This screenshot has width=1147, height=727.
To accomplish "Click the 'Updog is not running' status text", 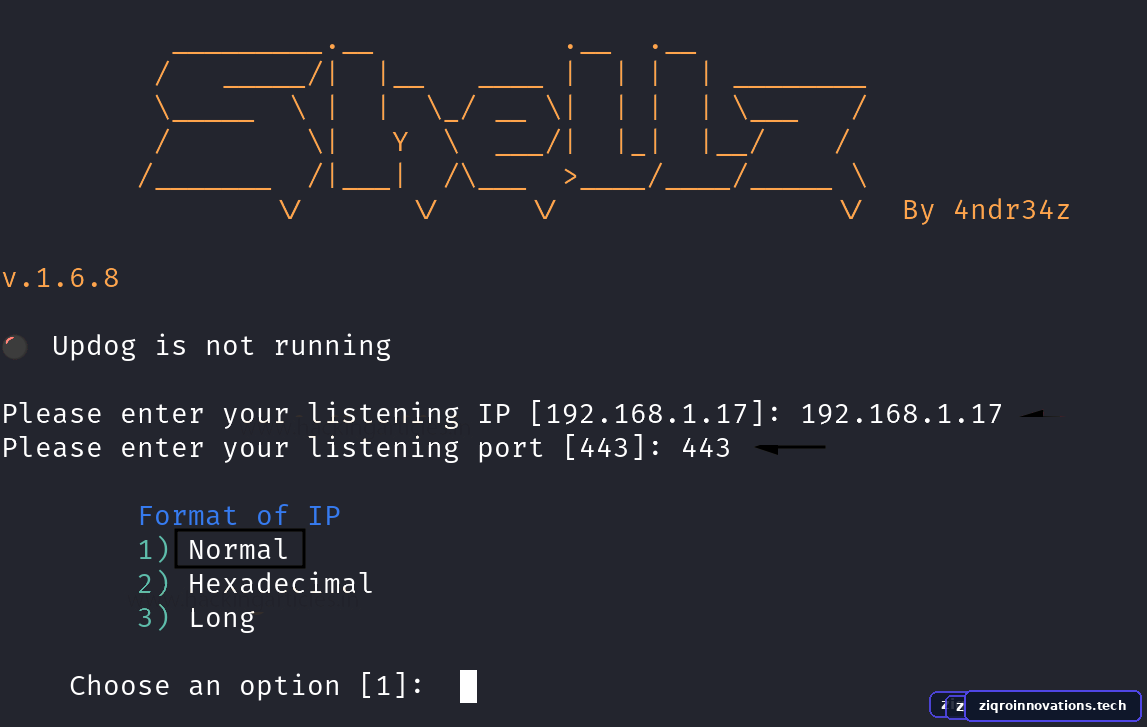I will [222, 346].
